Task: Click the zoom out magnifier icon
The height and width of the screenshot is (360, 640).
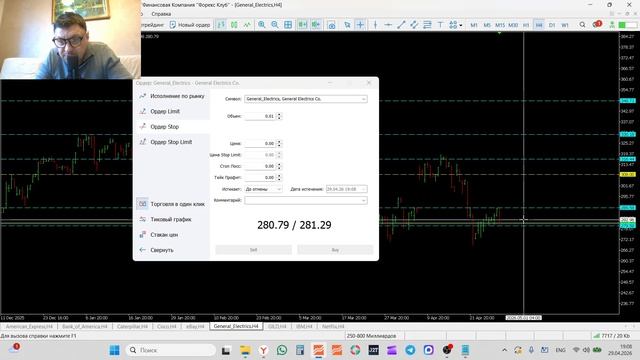Action: [x=275, y=25]
